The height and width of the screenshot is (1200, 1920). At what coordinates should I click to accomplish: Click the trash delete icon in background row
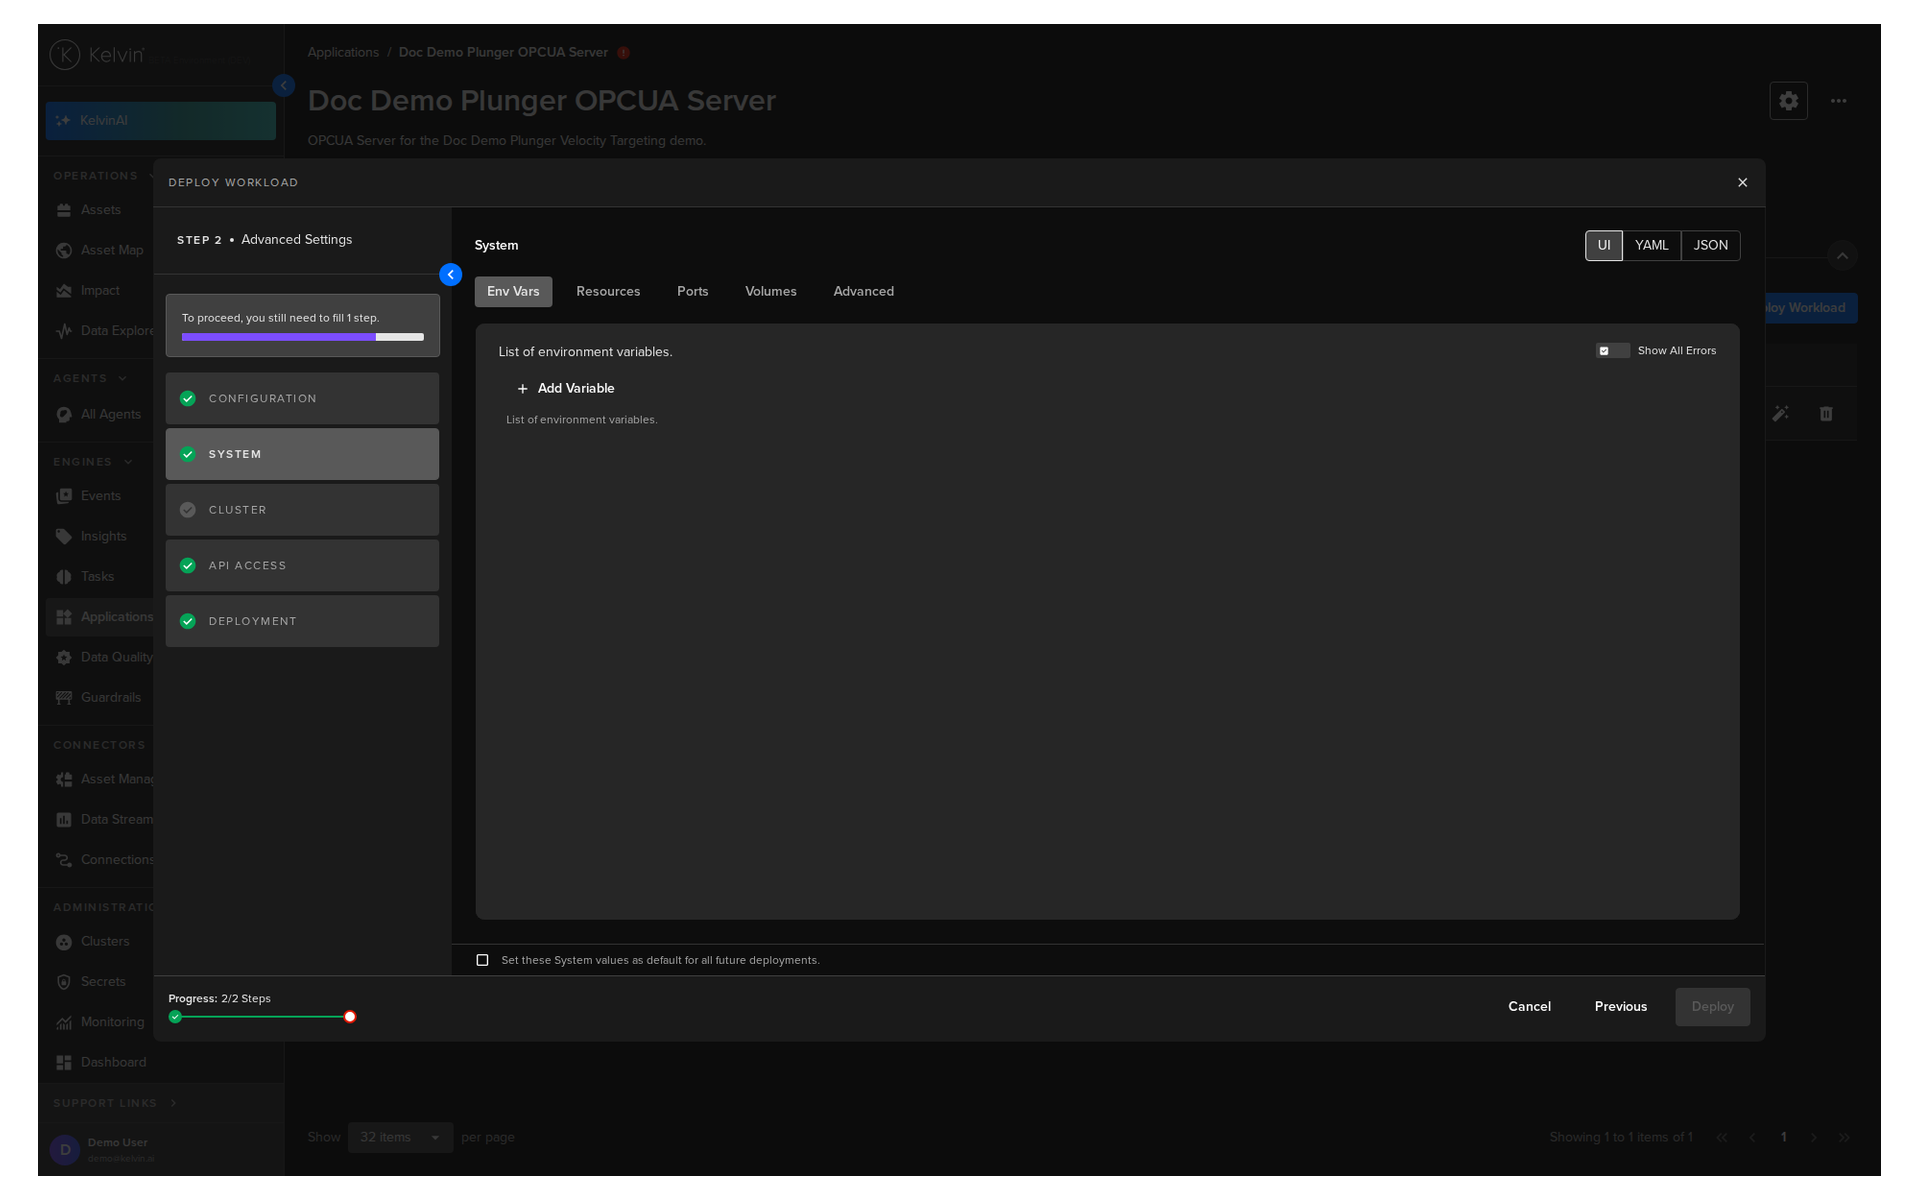1826,414
